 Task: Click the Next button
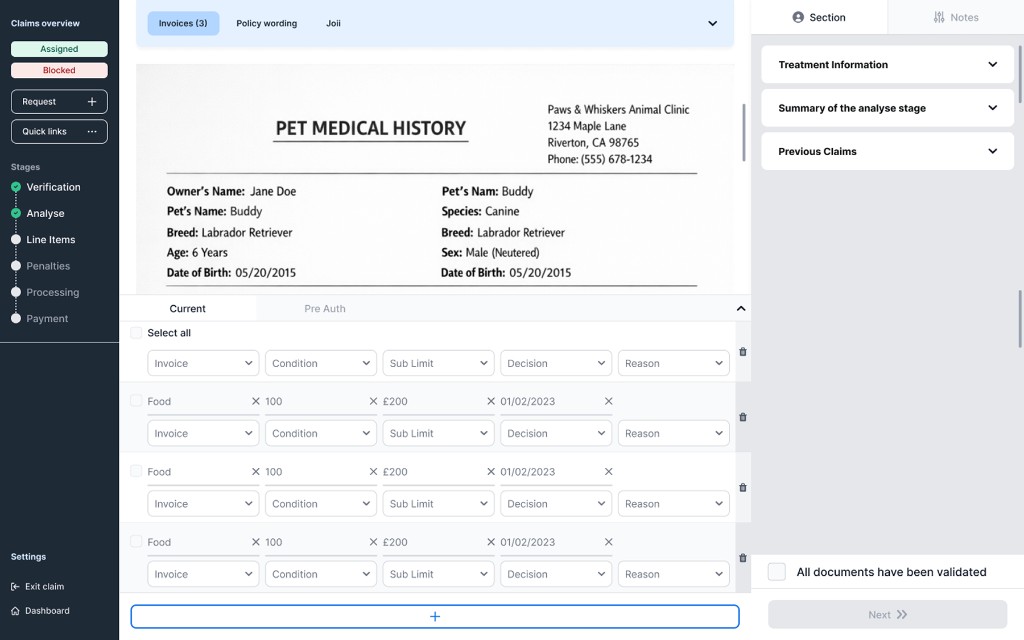[888, 615]
